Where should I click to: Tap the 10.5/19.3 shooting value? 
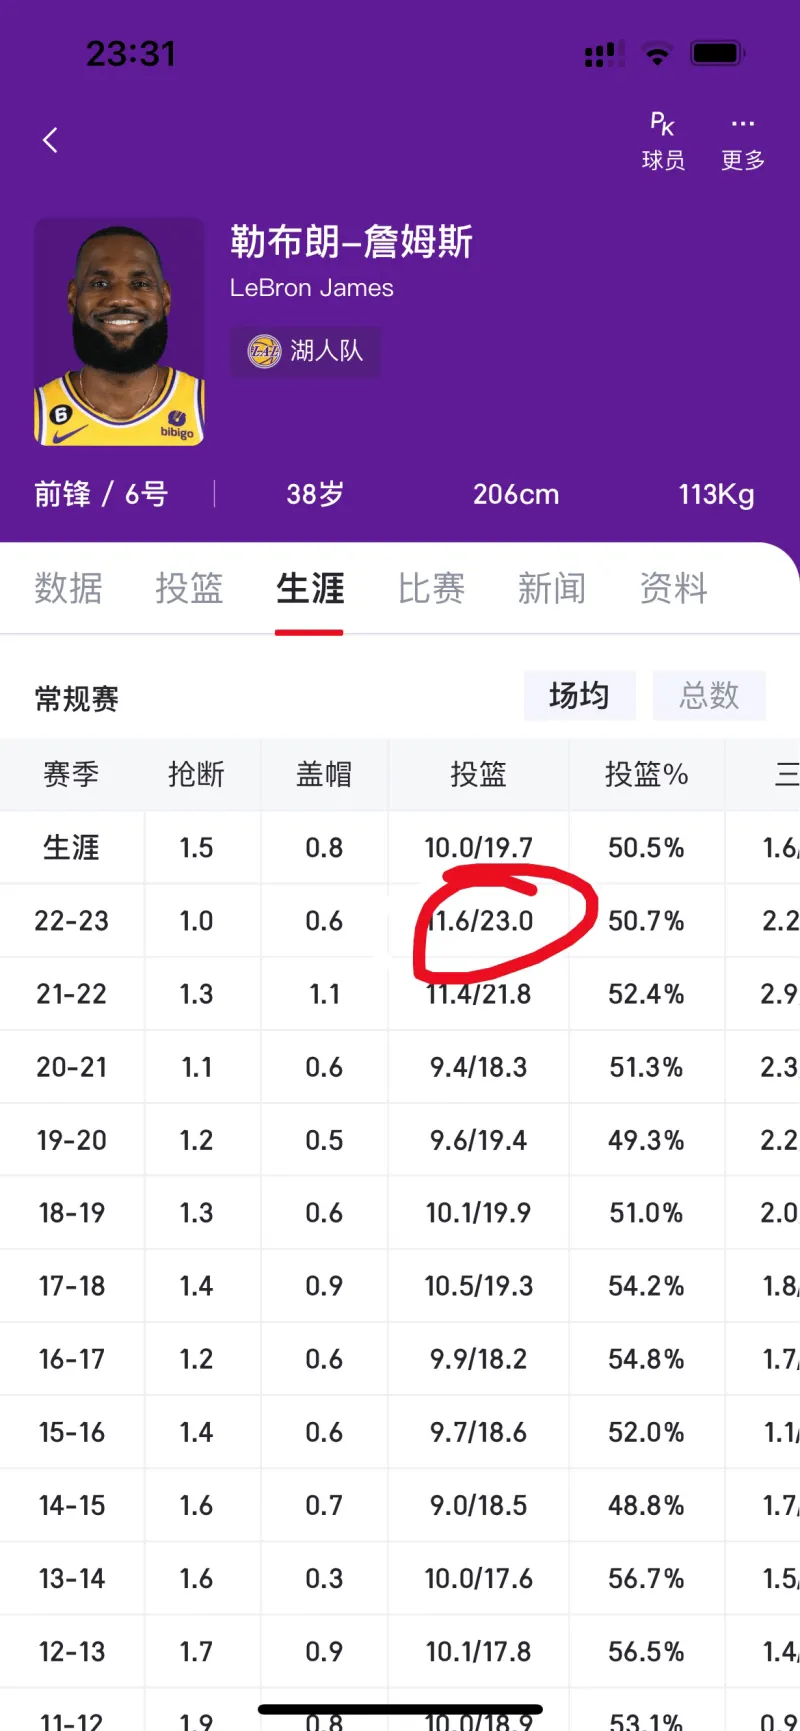[x=478, y=1286]
